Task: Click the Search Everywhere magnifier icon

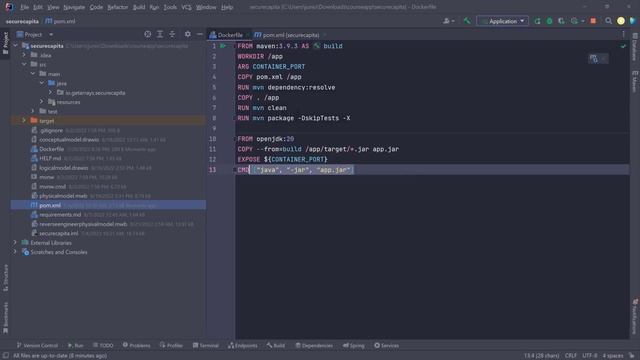Action: point(608,21)
